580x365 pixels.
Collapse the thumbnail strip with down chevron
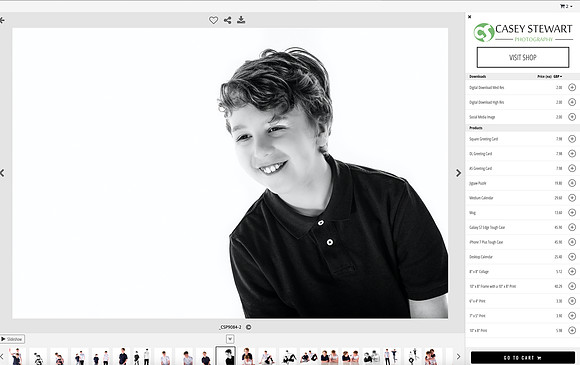coord(230,339)
